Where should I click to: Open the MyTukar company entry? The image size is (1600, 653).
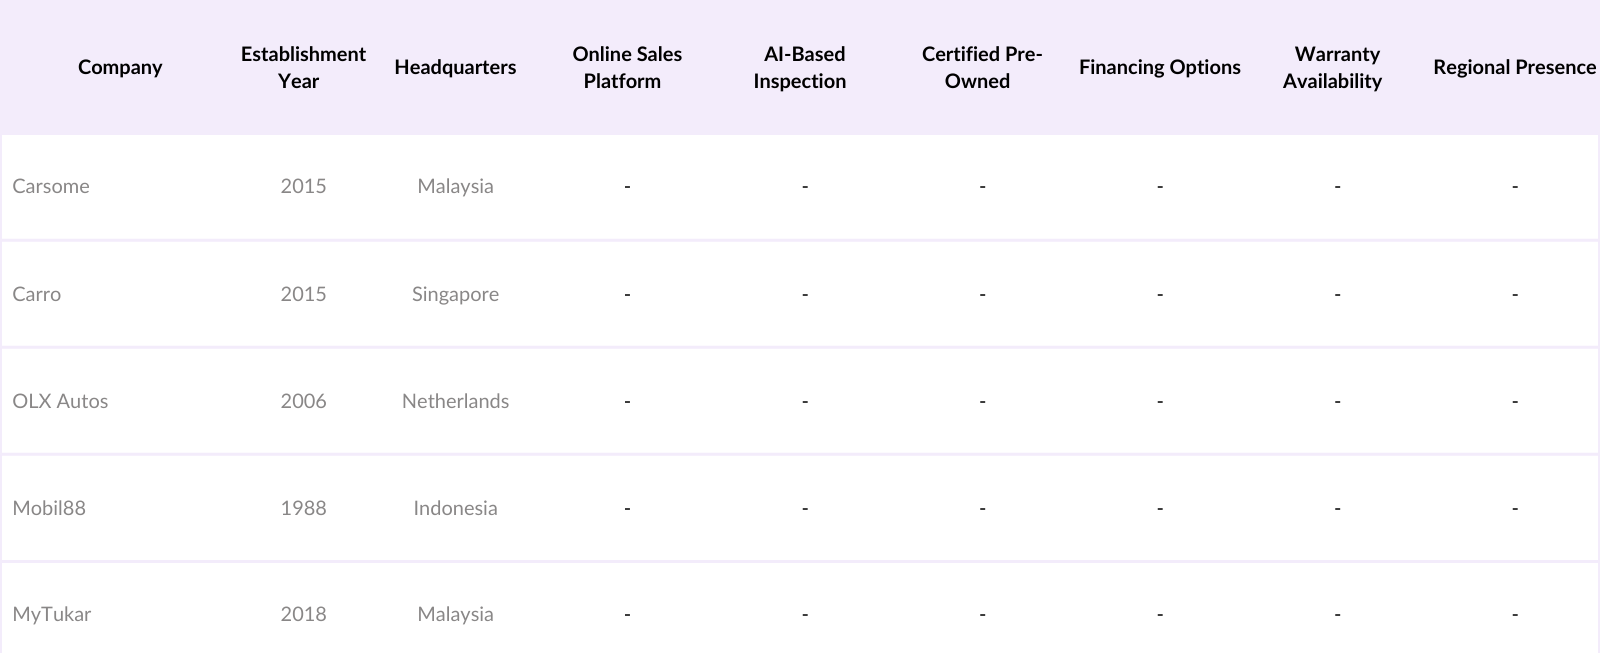point(52,614)
